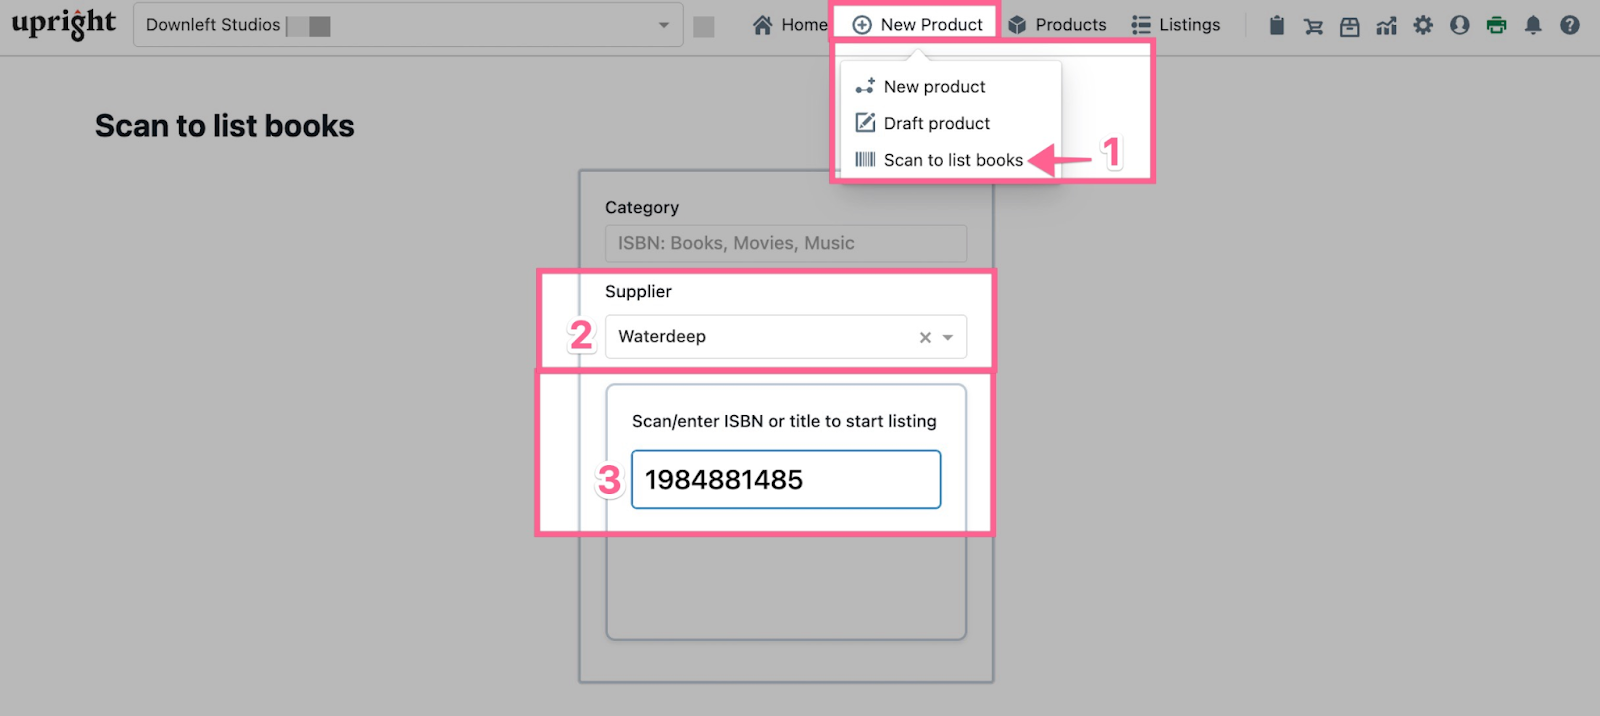Click the green printer icon

(x=1496, y=25)
